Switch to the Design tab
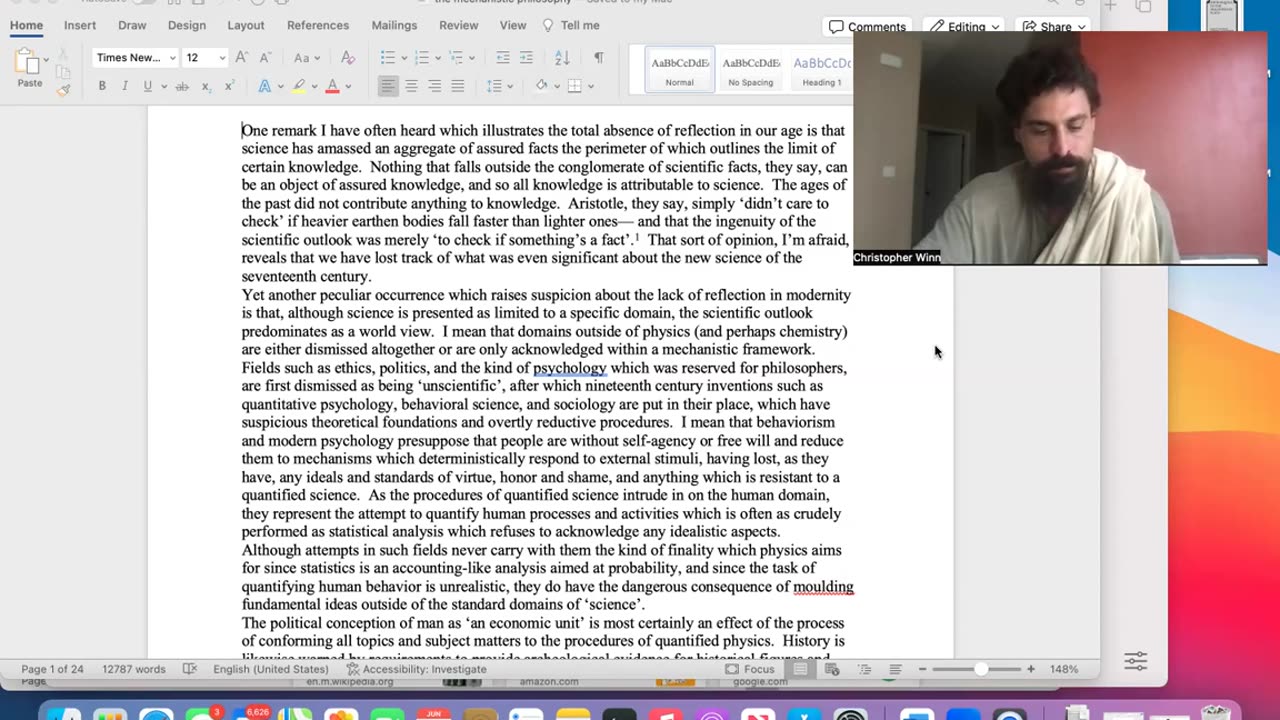 [x=187, y=25]
